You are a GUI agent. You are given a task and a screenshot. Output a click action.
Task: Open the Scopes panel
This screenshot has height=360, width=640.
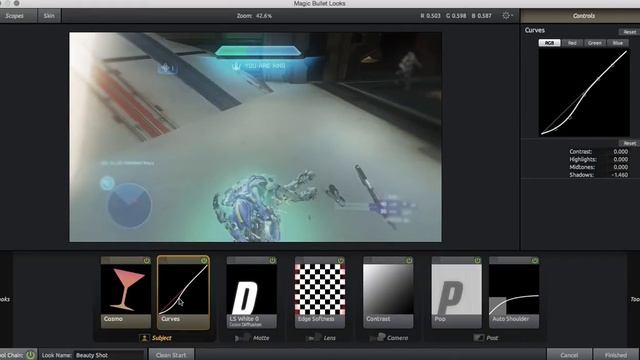point(16,16)
